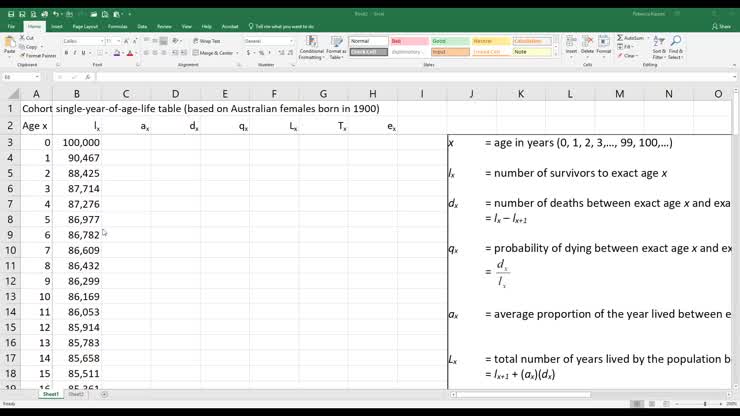Viewport: 740px width, 416px height.
Task: Decrease font size with small A
Action: (135, 42)
